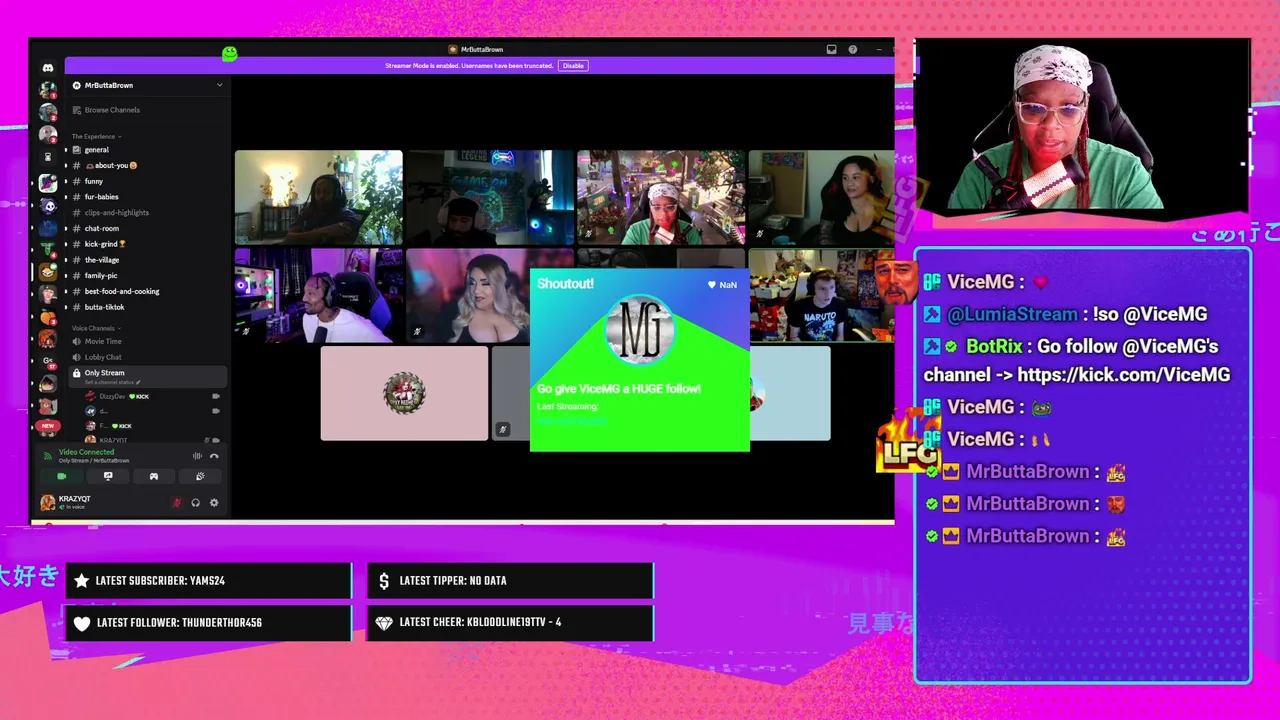The height and width of the screenshot is (720, 1280).
Task: Unmute the microphone in user panel
Action: (177, 503)
